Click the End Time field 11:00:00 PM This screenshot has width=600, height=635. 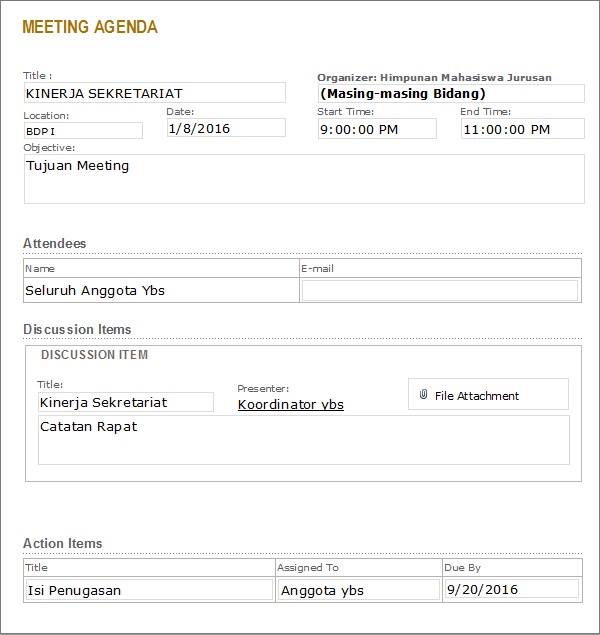pos(523,129)
